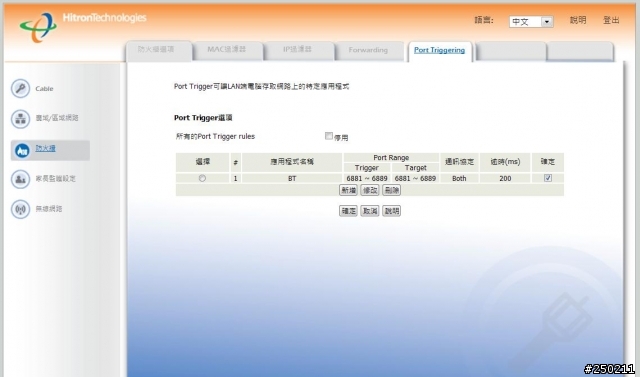Open the parental control sidebar icon
The width and height of the screenshot is (640, 377).
20,179
